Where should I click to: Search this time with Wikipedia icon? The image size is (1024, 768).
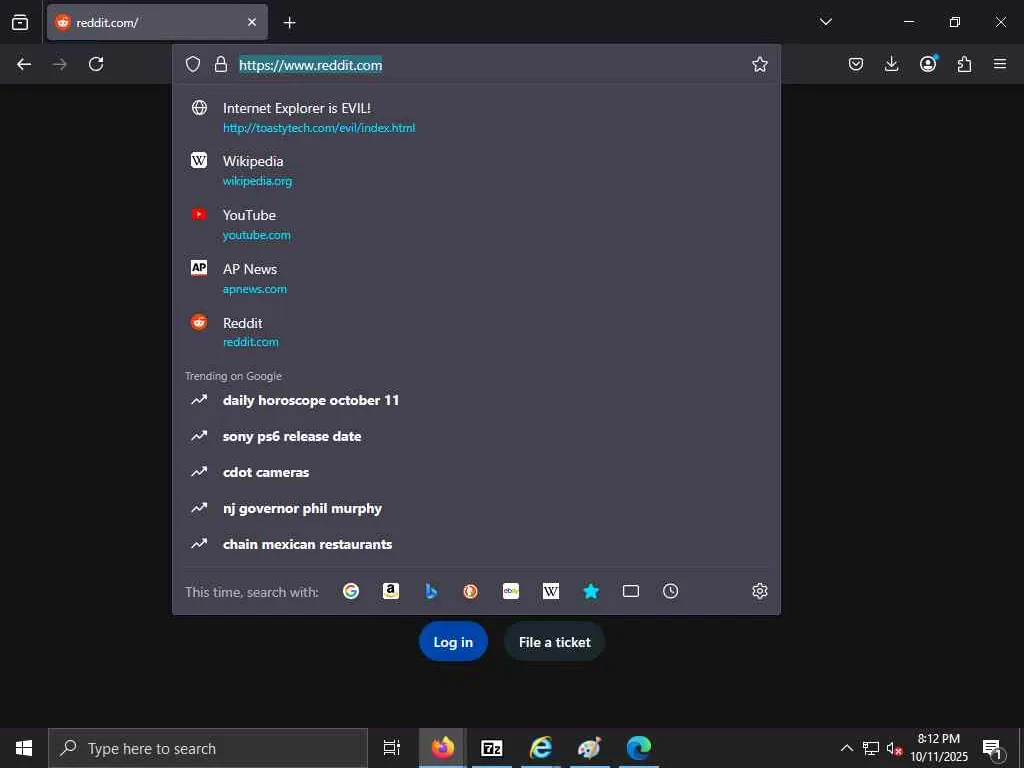pyautogui.click(x=551, y=591)
